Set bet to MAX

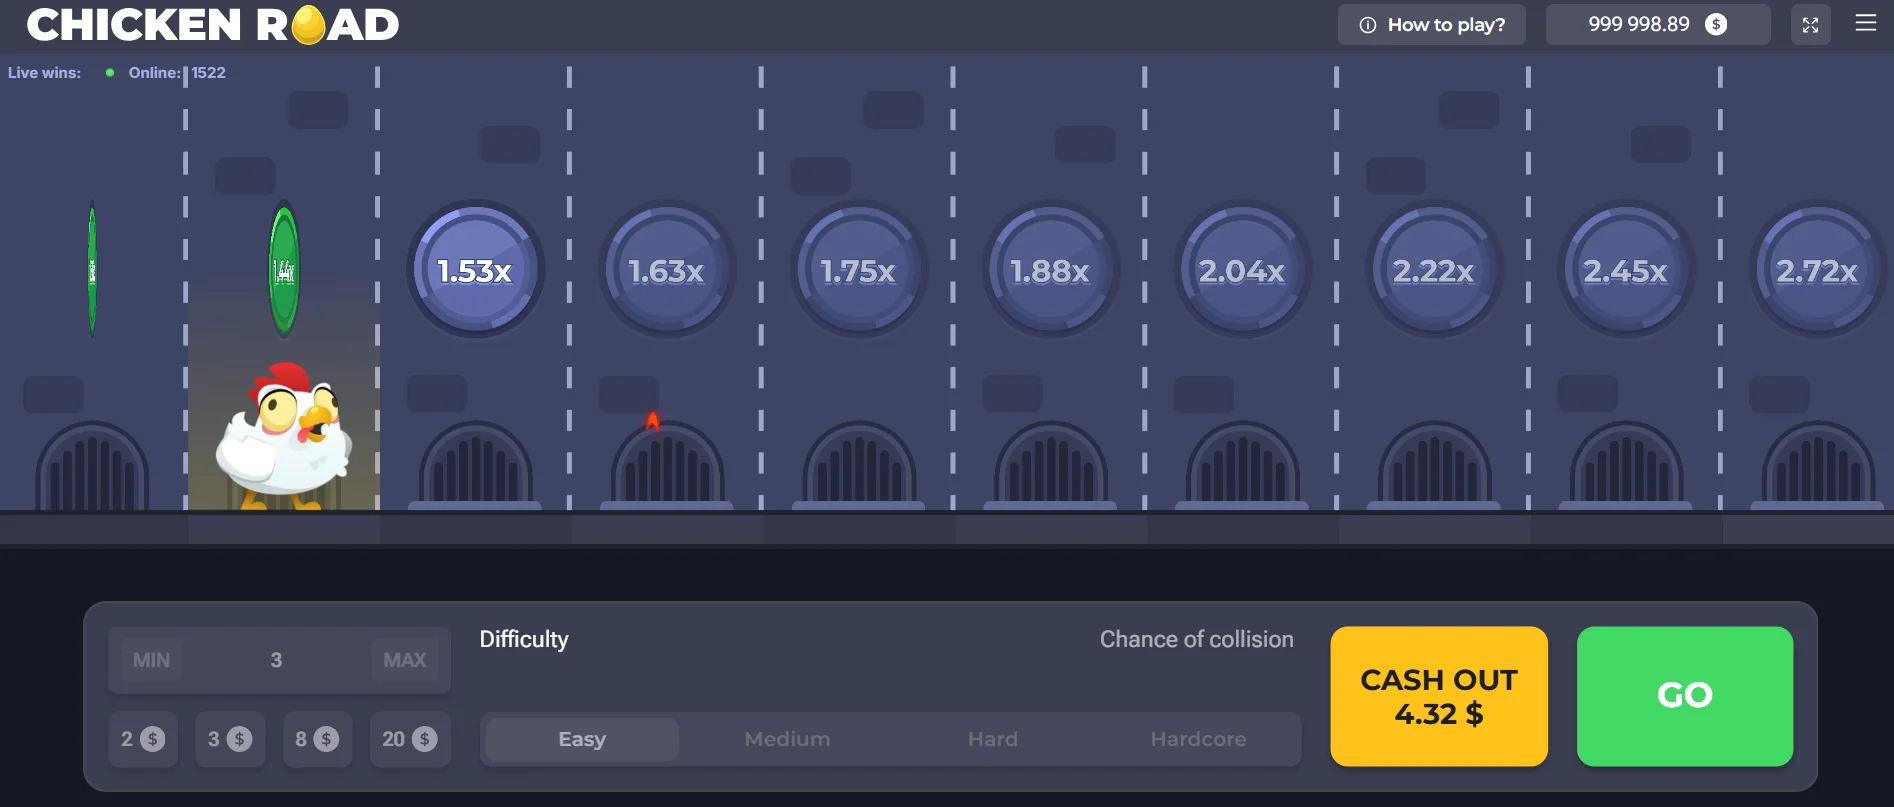point(405,660)
